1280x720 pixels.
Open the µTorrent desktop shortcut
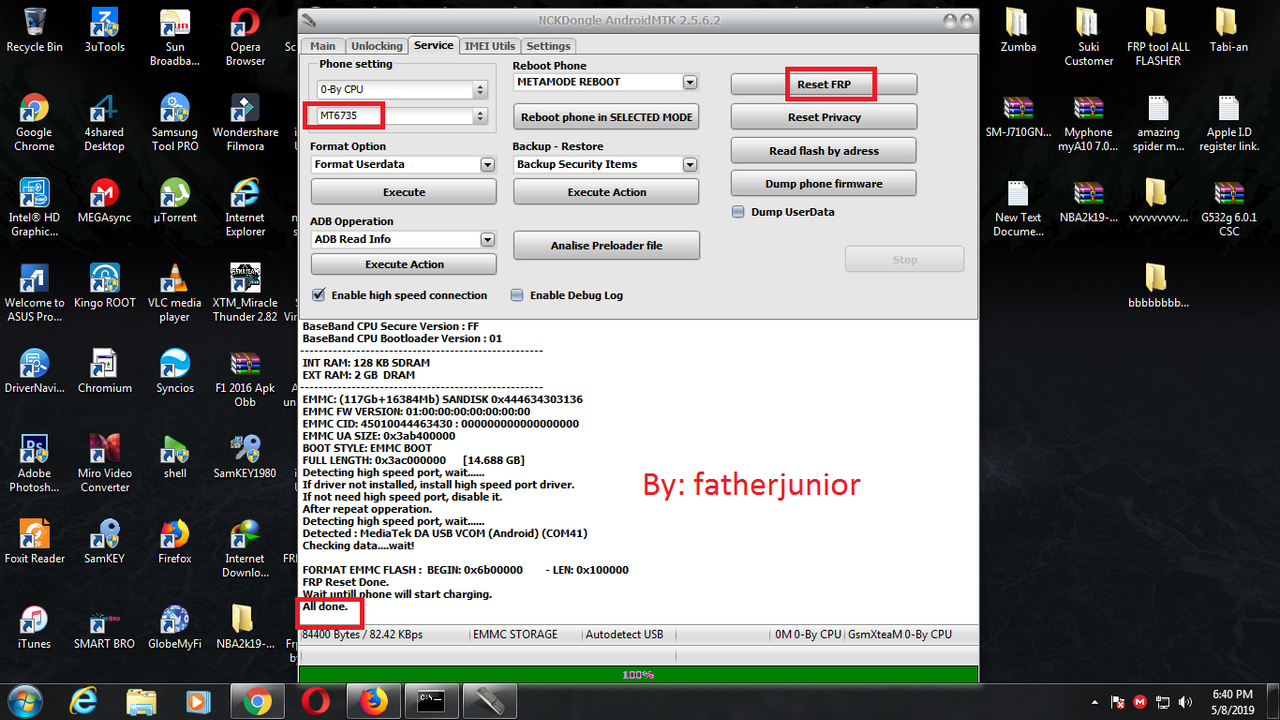175,200
